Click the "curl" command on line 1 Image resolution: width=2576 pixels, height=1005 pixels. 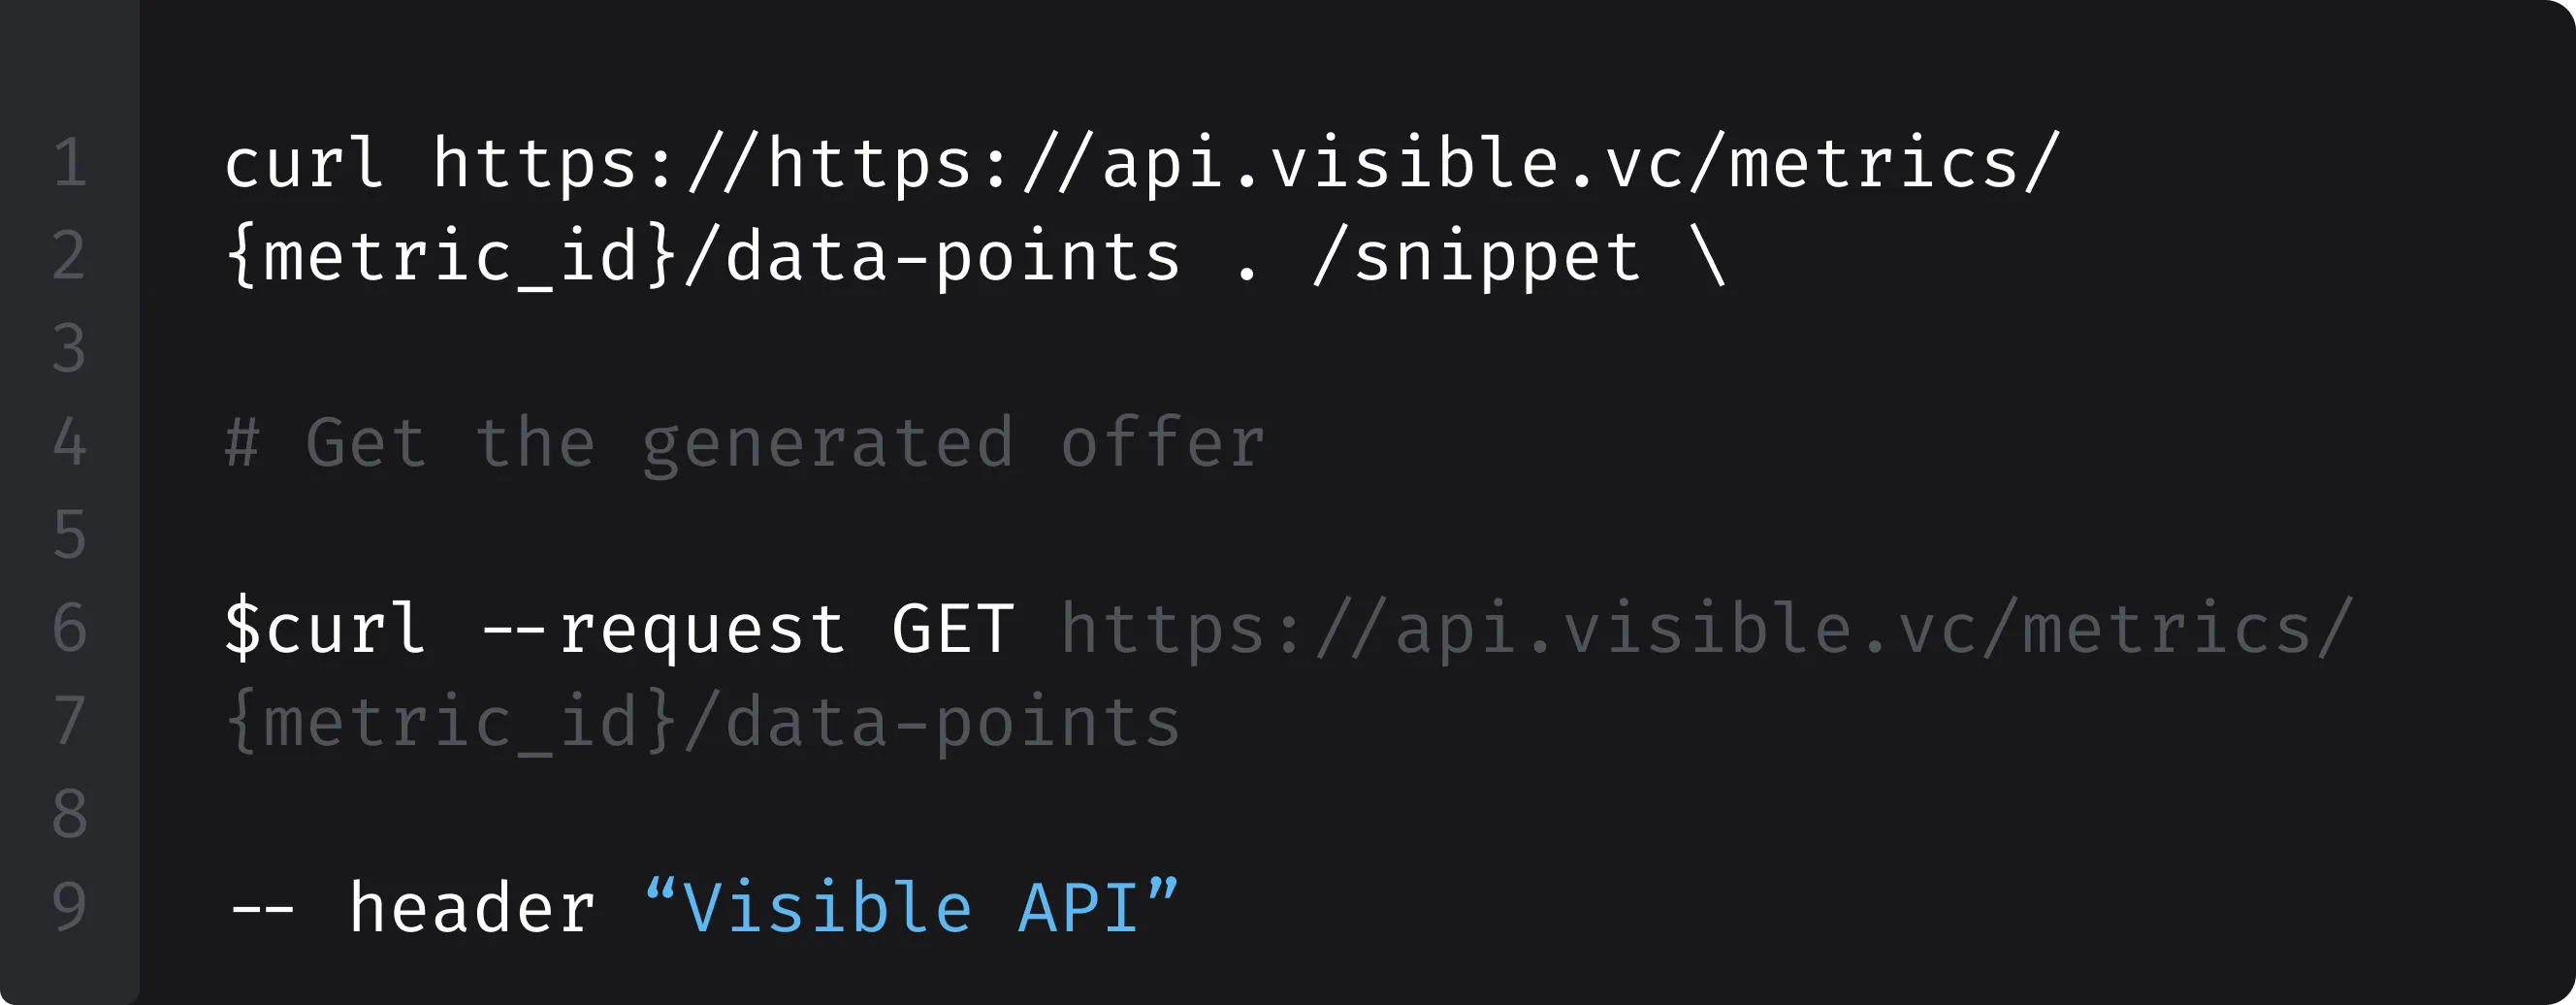click(304, 163)
